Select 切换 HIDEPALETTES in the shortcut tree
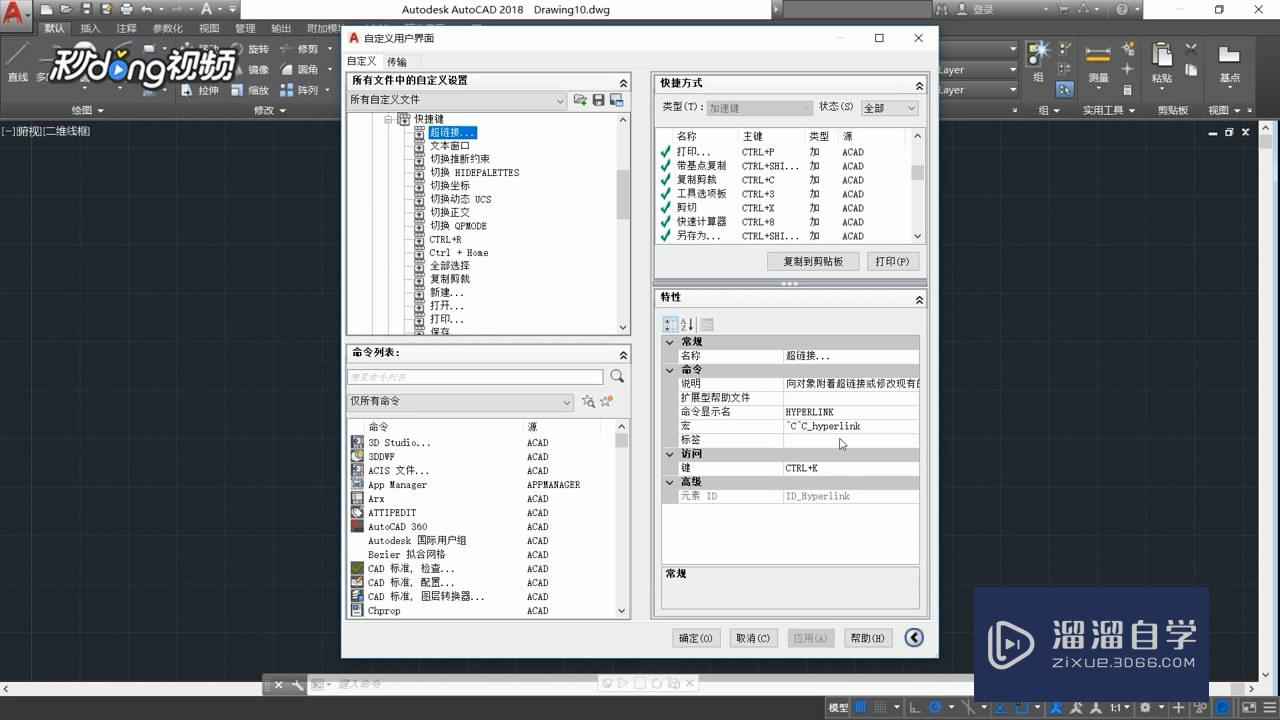The width and height of the screenshot is (1280, 720). 474,172
